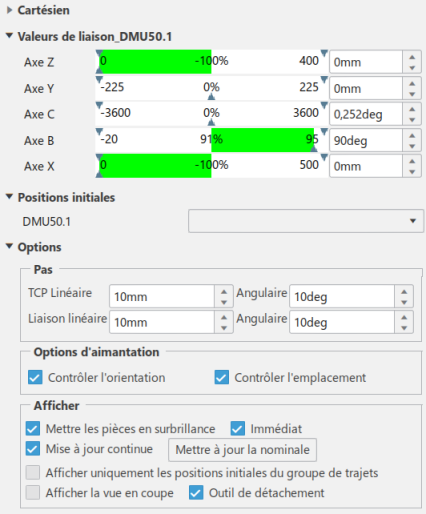Collapse Valeurs de liaison_DMU50.1 section
The height and width of the screenshot is (514, 426).
pyautogui.click(x=9, y=36)
